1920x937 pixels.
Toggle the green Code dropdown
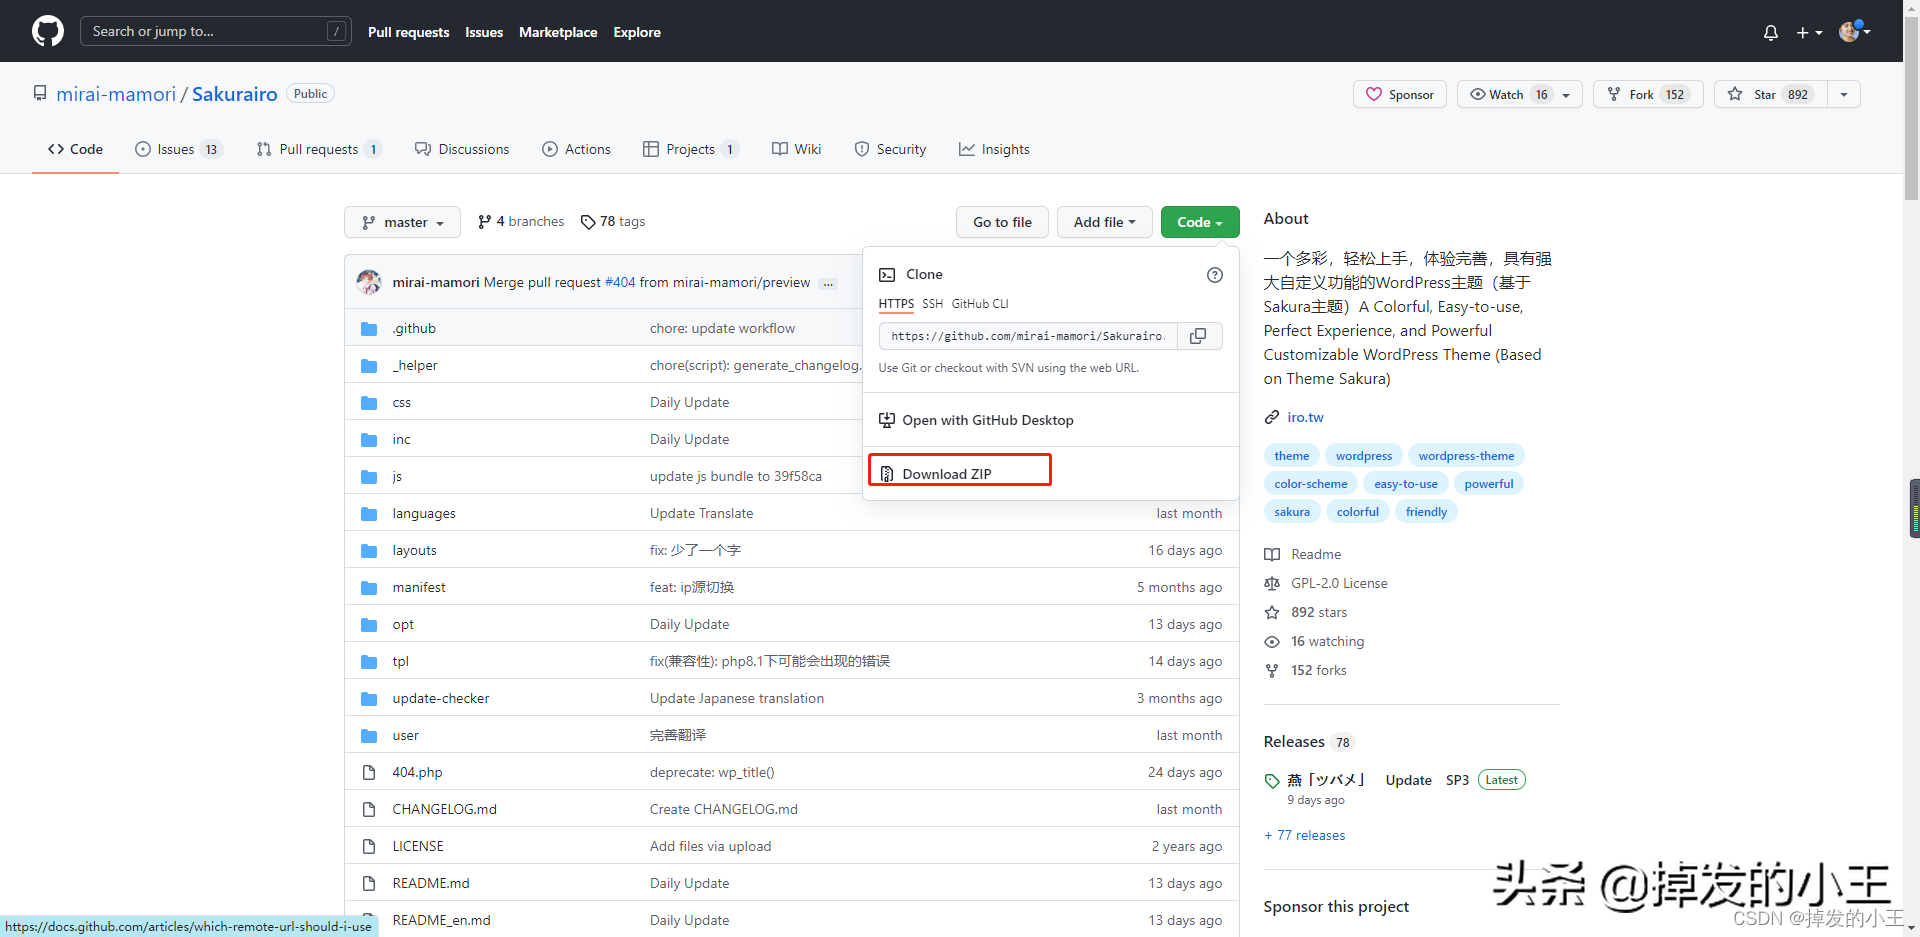[x=1200, y=222]
